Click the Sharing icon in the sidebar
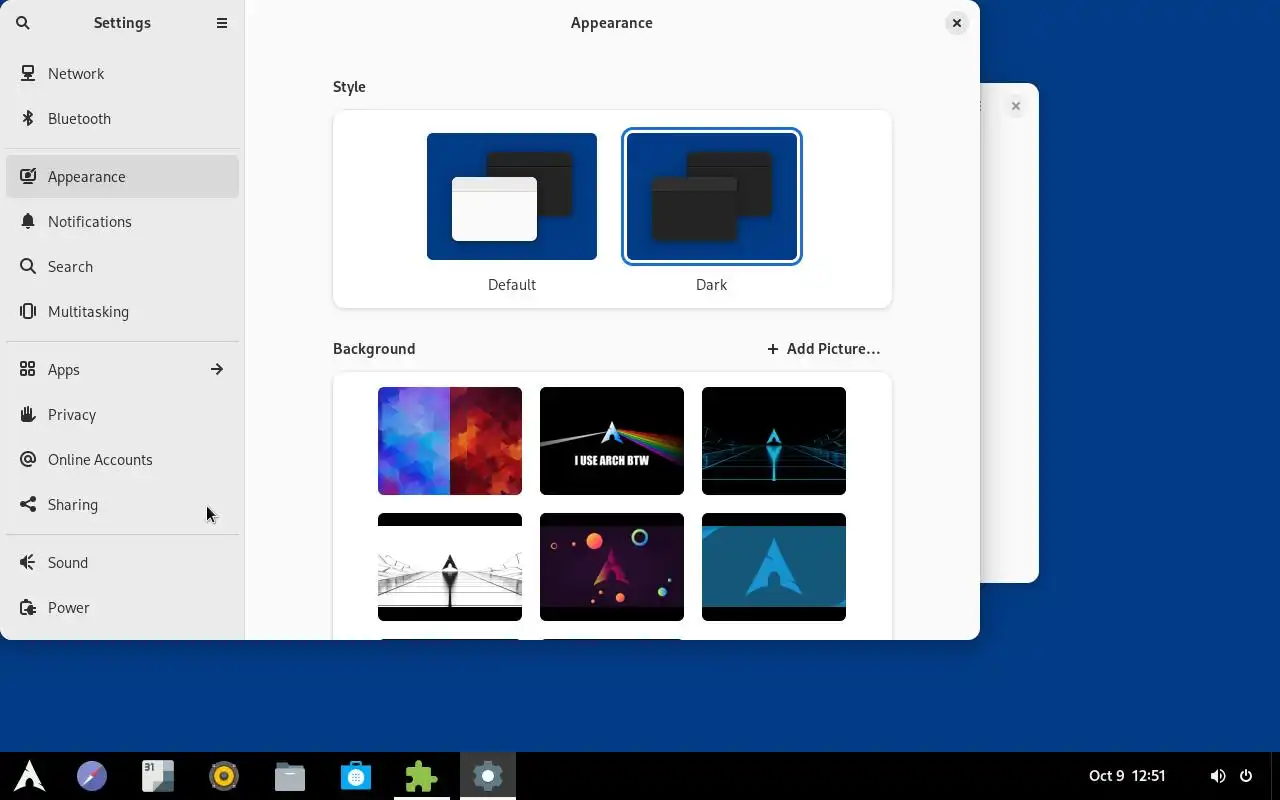Viewport: 1280px width, 800px height. 28,504
